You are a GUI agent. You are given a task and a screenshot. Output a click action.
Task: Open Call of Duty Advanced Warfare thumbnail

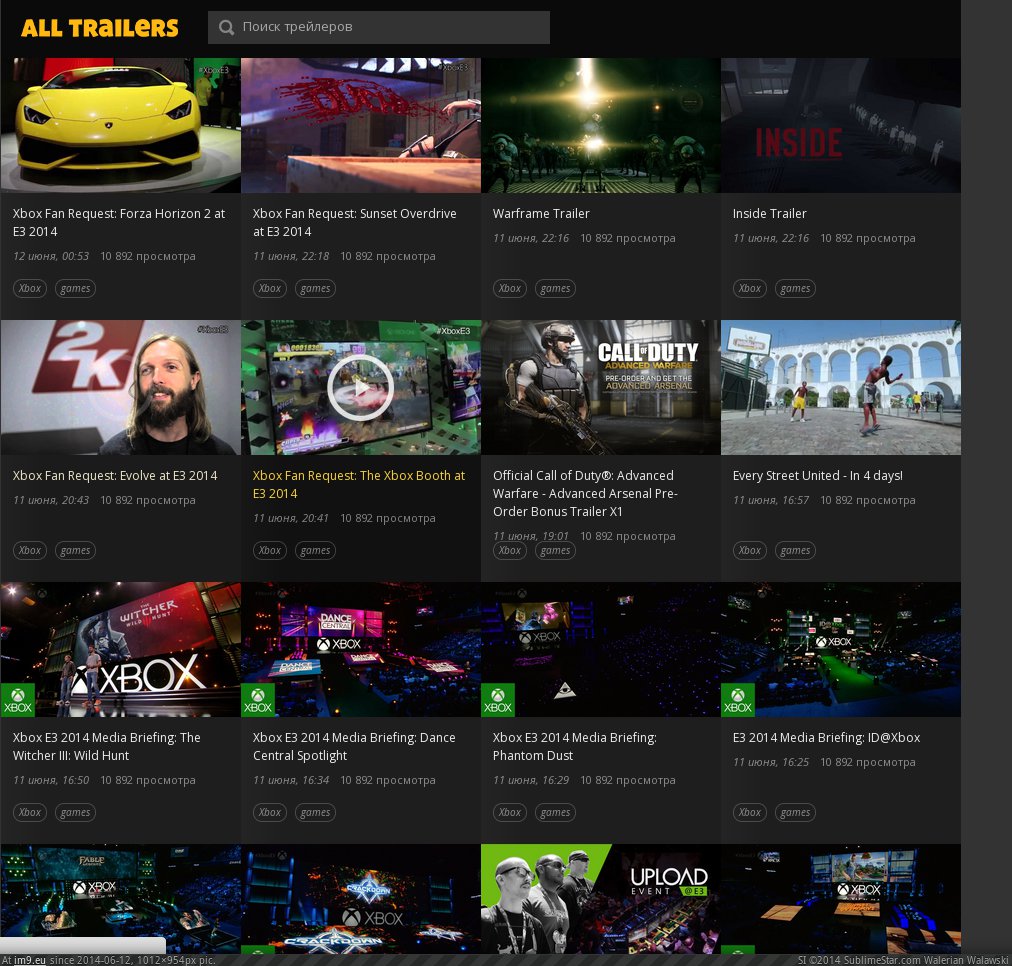(601, 387)
